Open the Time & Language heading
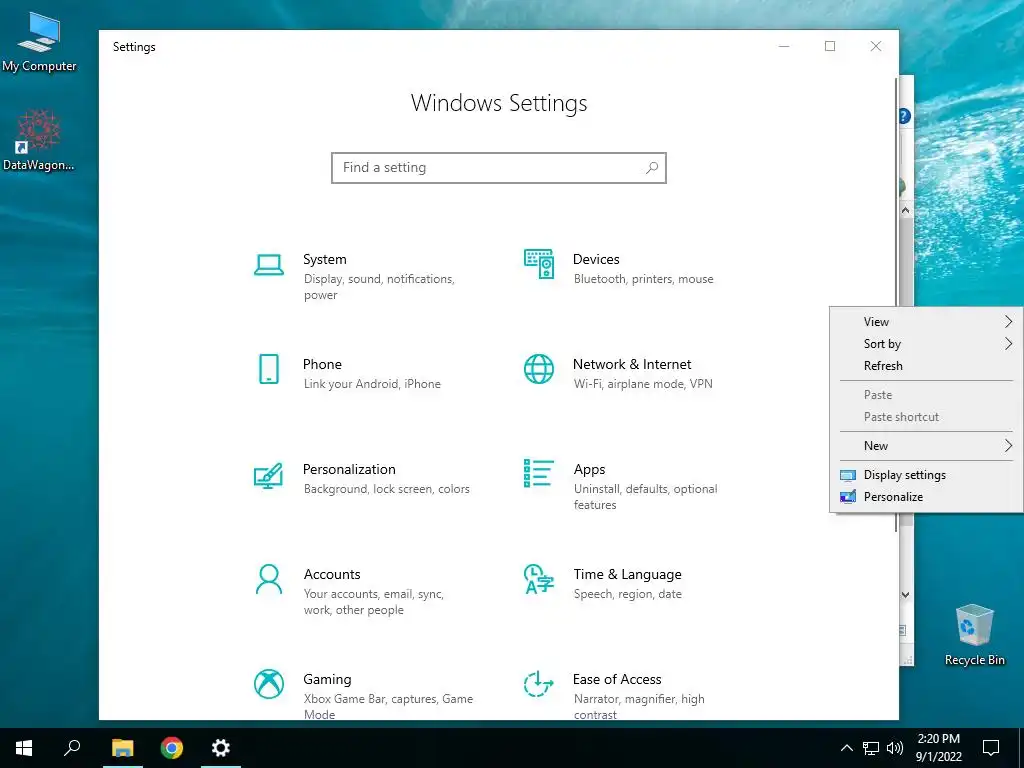The width and height of the screenshot is (1024, 768). pyautogui.click(x=628, y=574)
